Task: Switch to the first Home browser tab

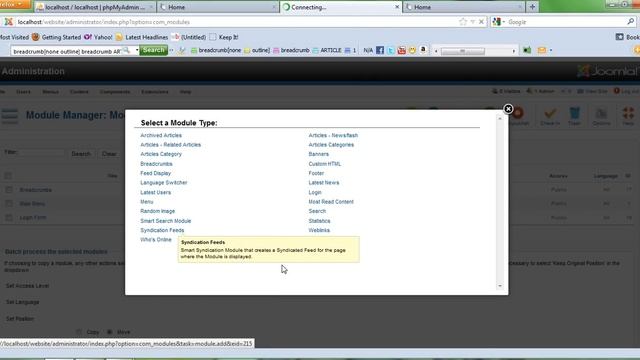Action: click(218, 7)
